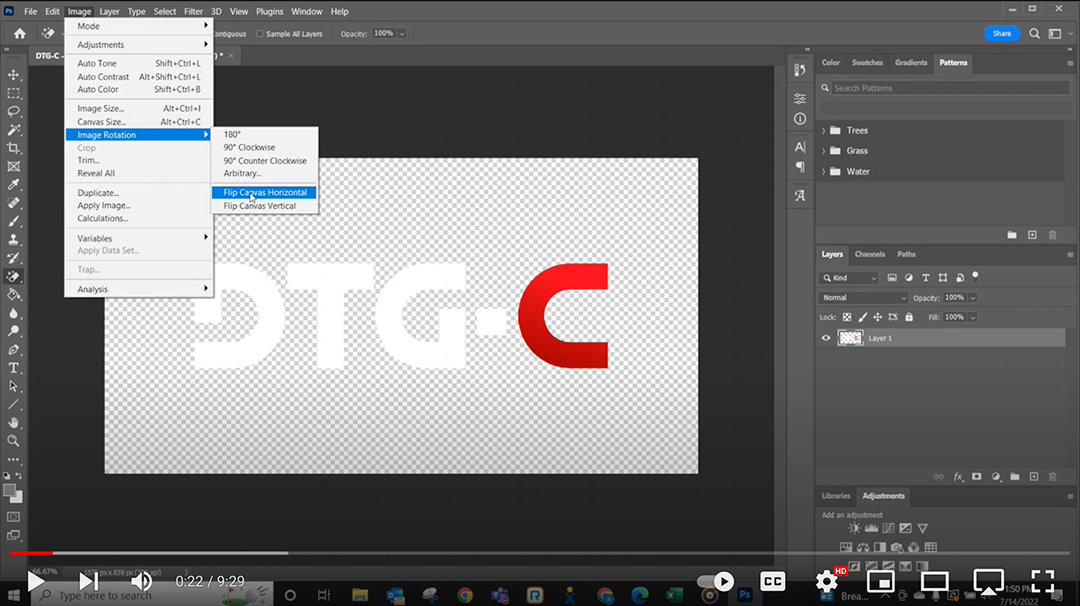Image resolution: width=1080 pixels, height=606 pixels.
Task: Pick the Pen tool
Action: click(14, 350)
